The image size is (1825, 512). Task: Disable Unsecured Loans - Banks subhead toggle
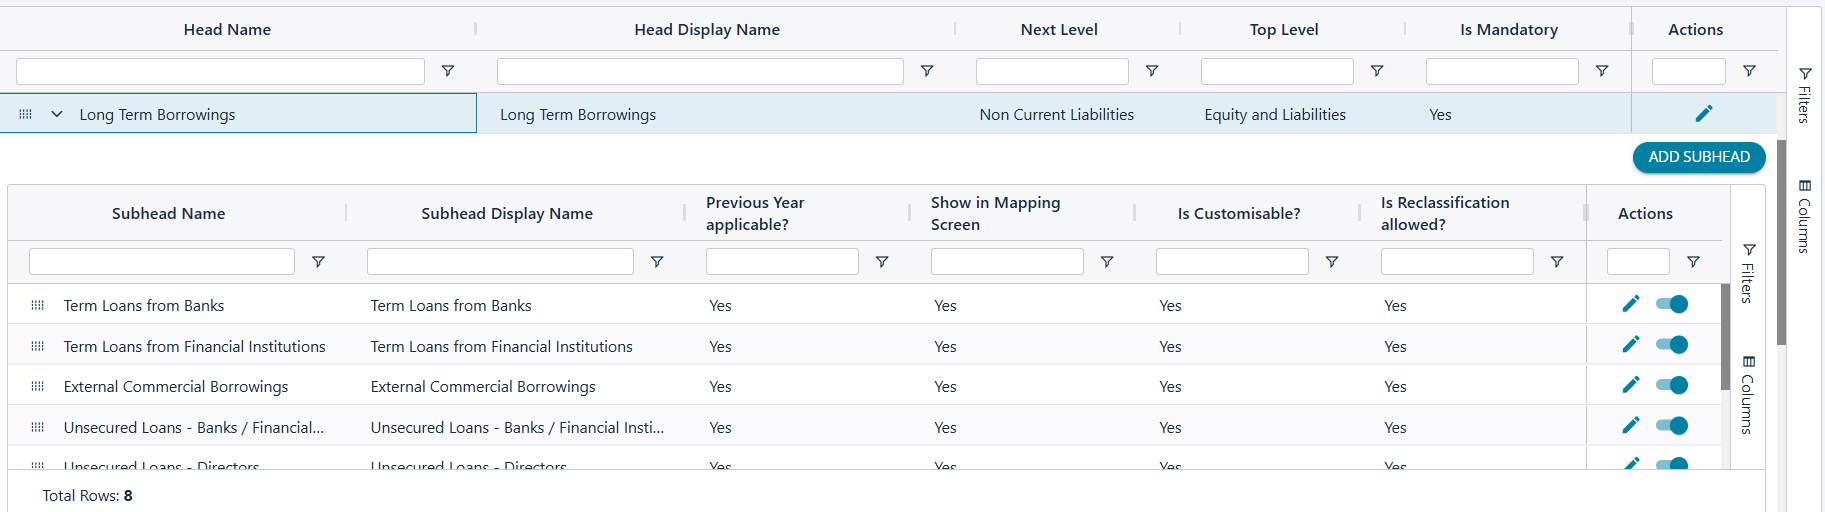pyautogui.click(x=1672, y=426)
